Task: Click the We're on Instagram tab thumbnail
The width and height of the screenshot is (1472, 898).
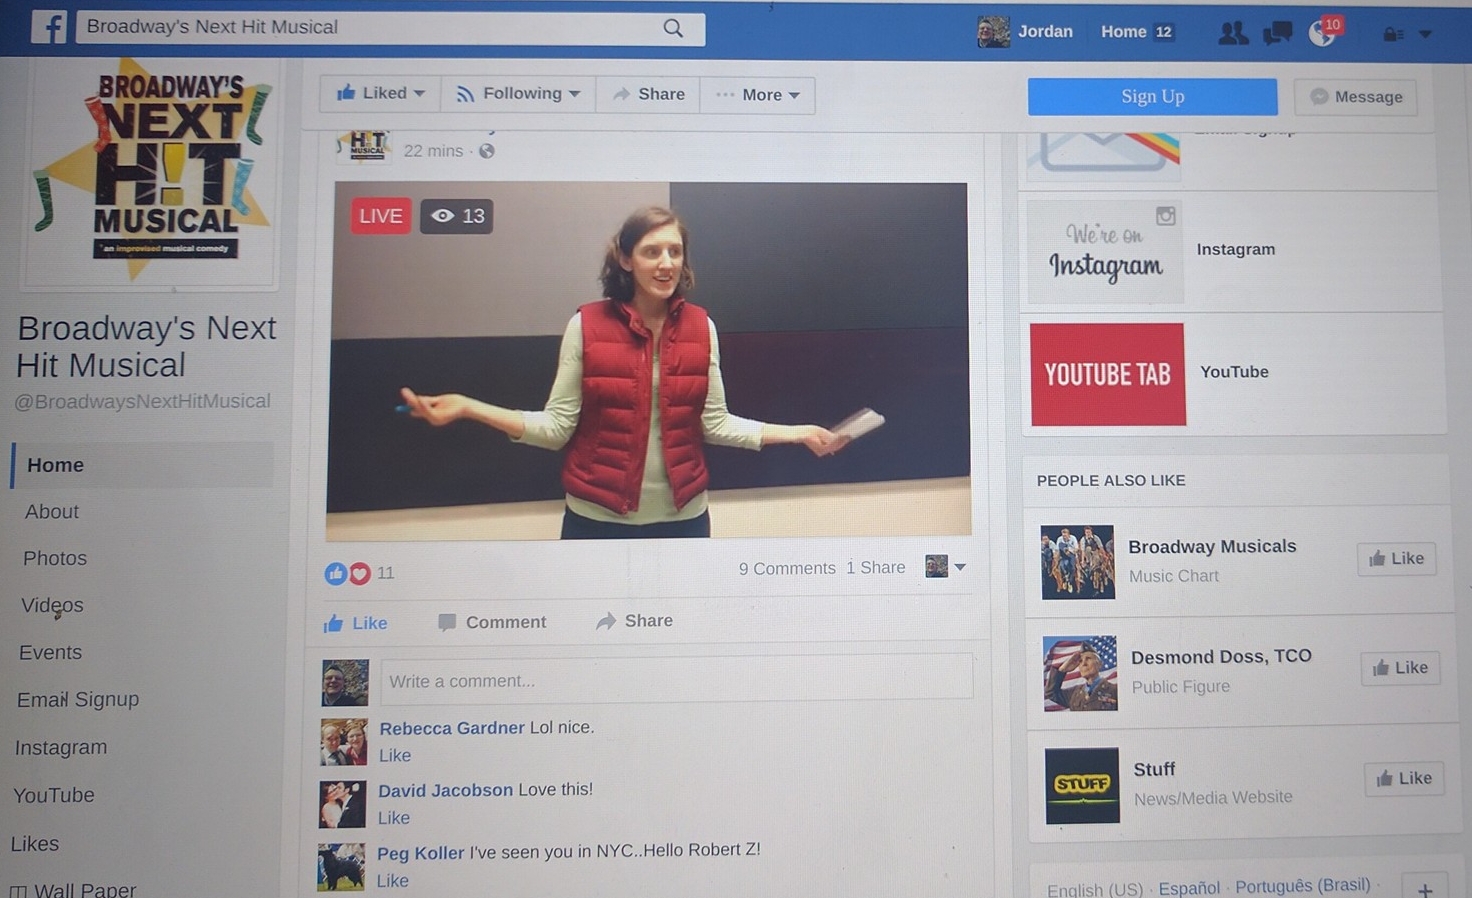Action: [x=1105, y=251]
